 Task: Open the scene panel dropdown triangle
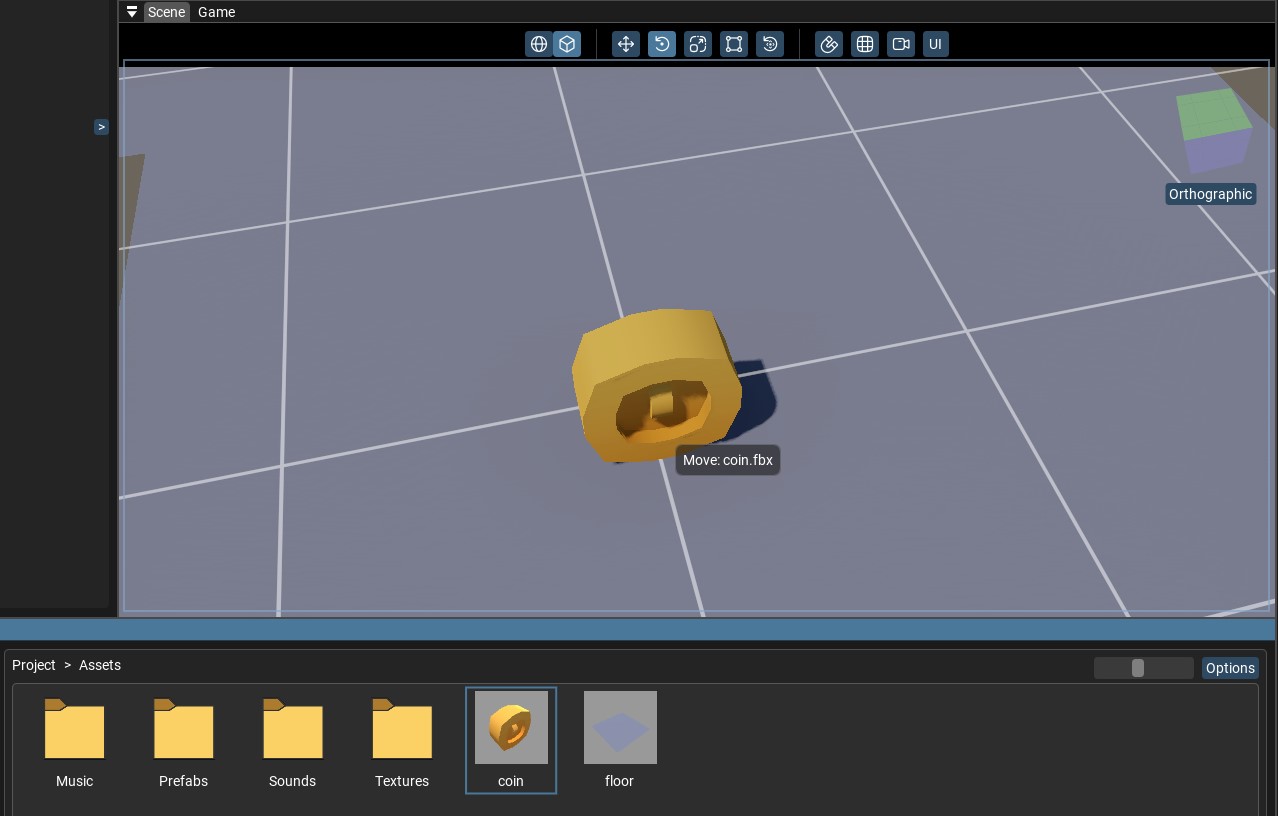pyautogui.click(x=132, y=12)
